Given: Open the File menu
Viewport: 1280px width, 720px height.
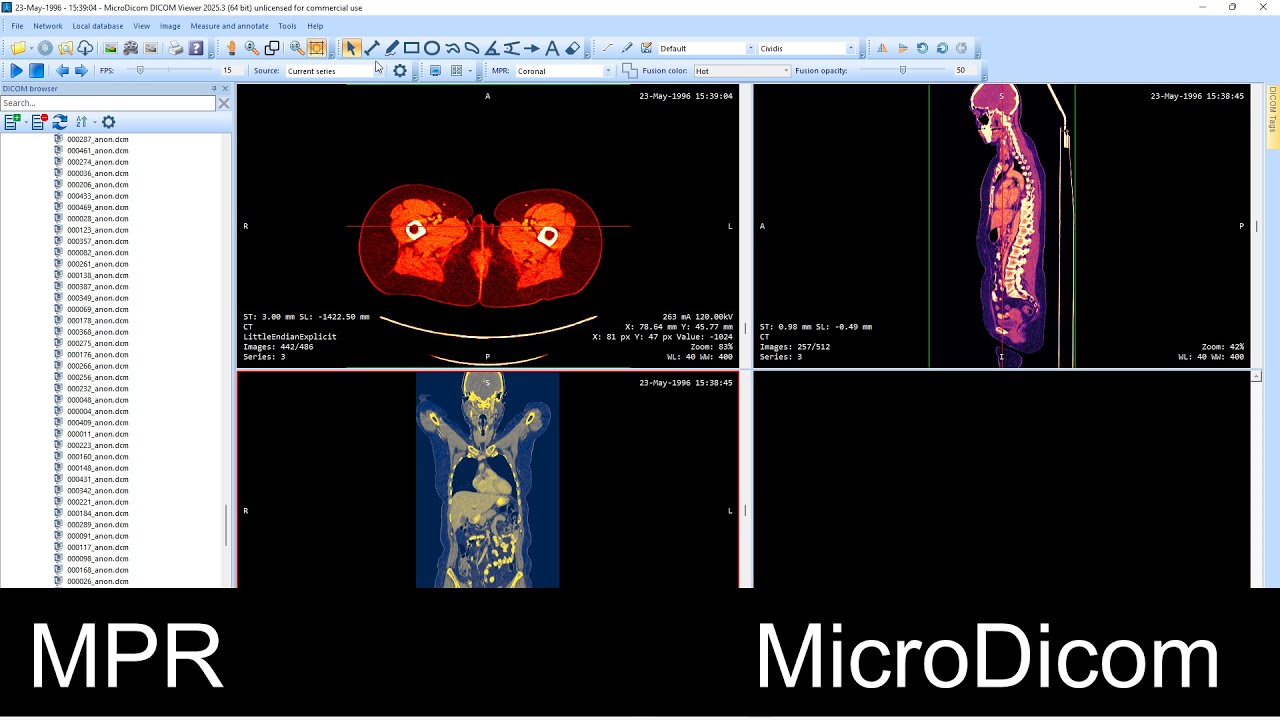Looking at the screenshot, I should tap(17, 26).
